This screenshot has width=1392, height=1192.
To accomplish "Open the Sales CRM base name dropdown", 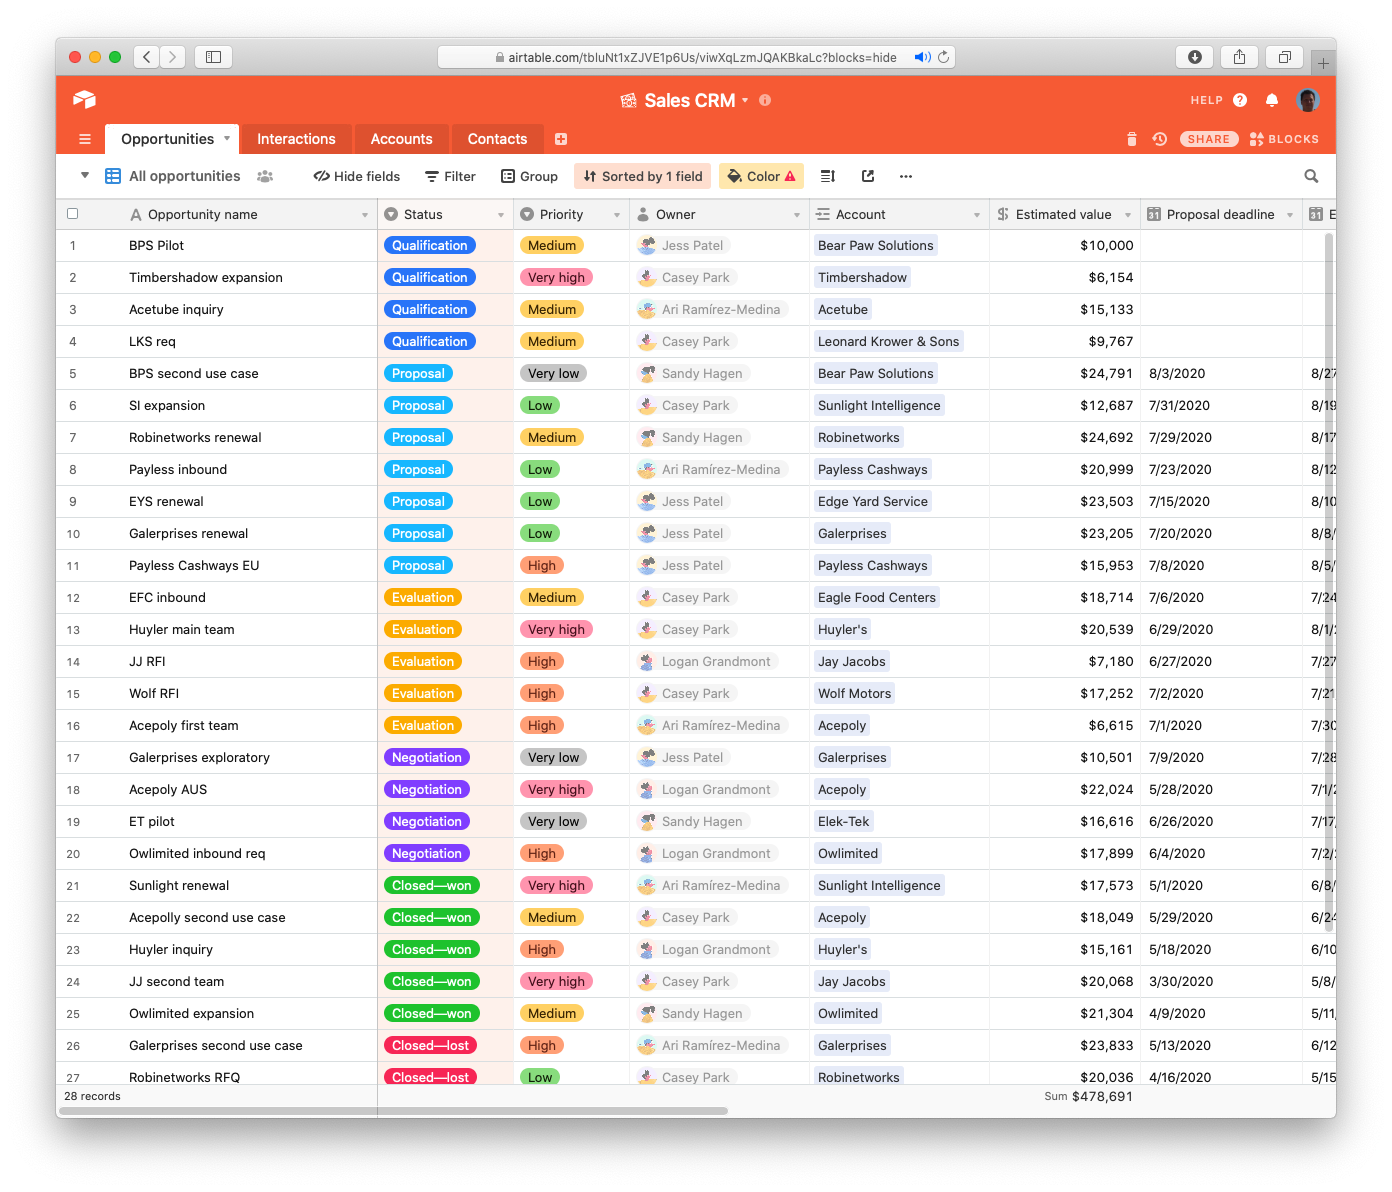I will click(745, 100).
